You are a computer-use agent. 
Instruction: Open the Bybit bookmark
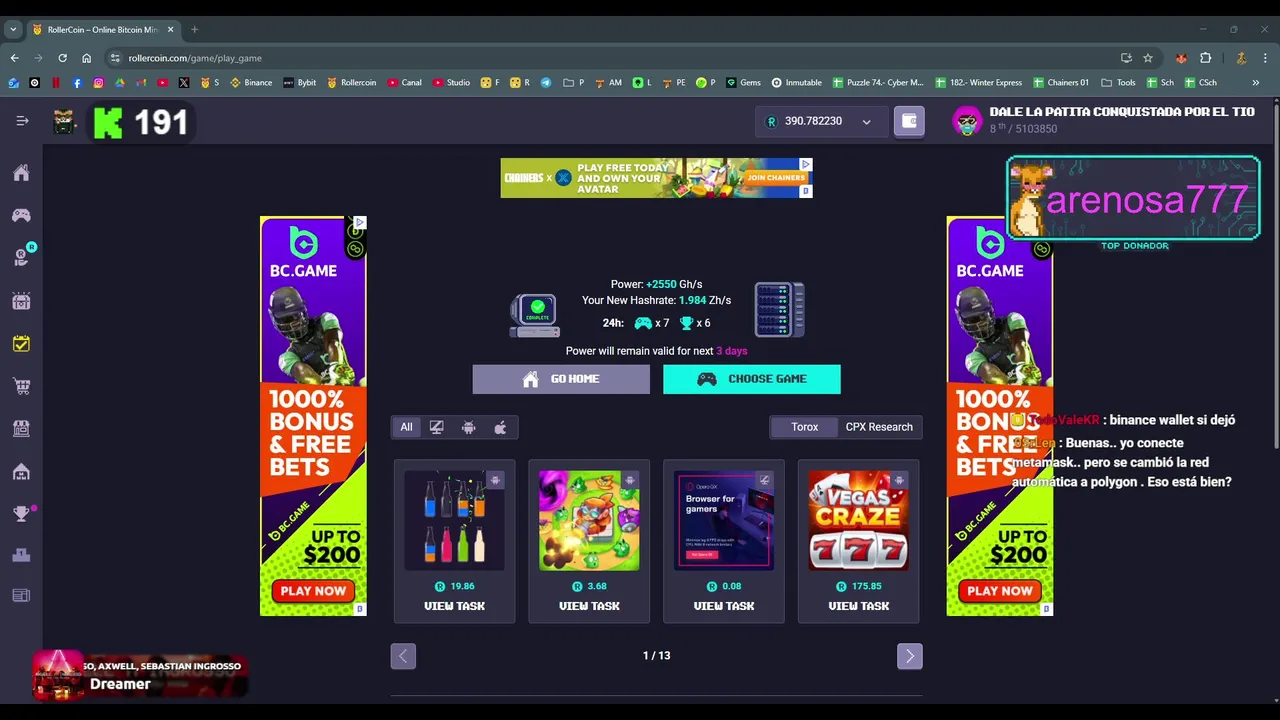[299, 82]
